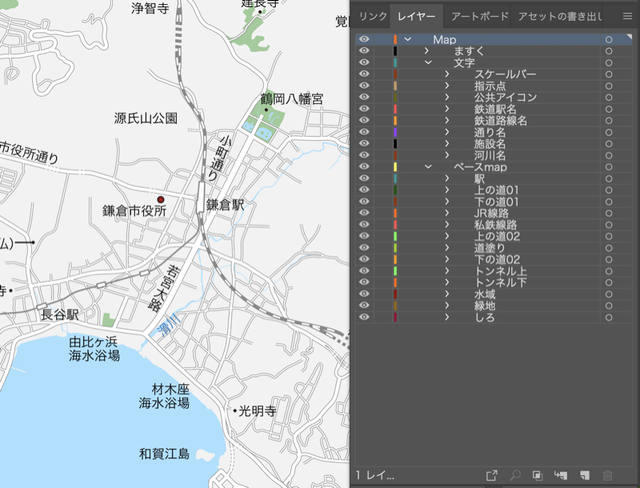Click target circle for トンネル上 layer
The width and height of the screenshot is (640, 488).
click(609, 271)
